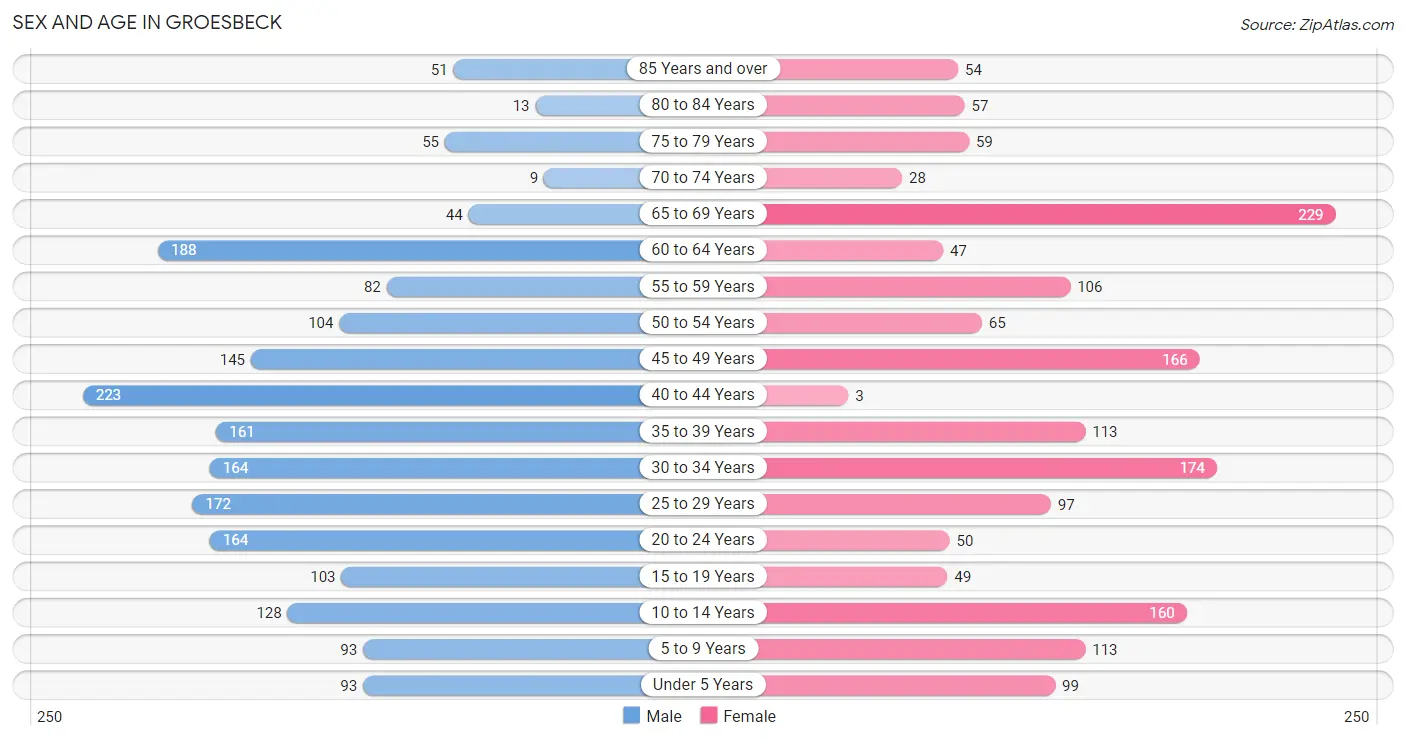Click the Sex and Age in Groesbeck title
1406x740 pixels.
(x=147, y=22)
